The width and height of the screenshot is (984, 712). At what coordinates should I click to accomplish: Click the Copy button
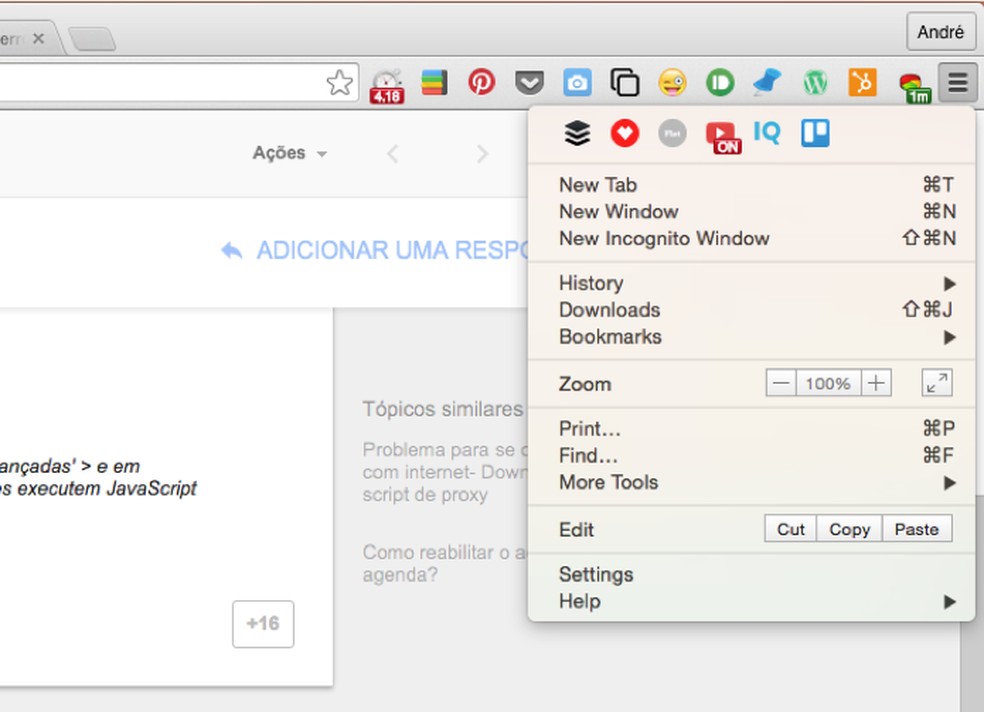(x=849, y=529)
